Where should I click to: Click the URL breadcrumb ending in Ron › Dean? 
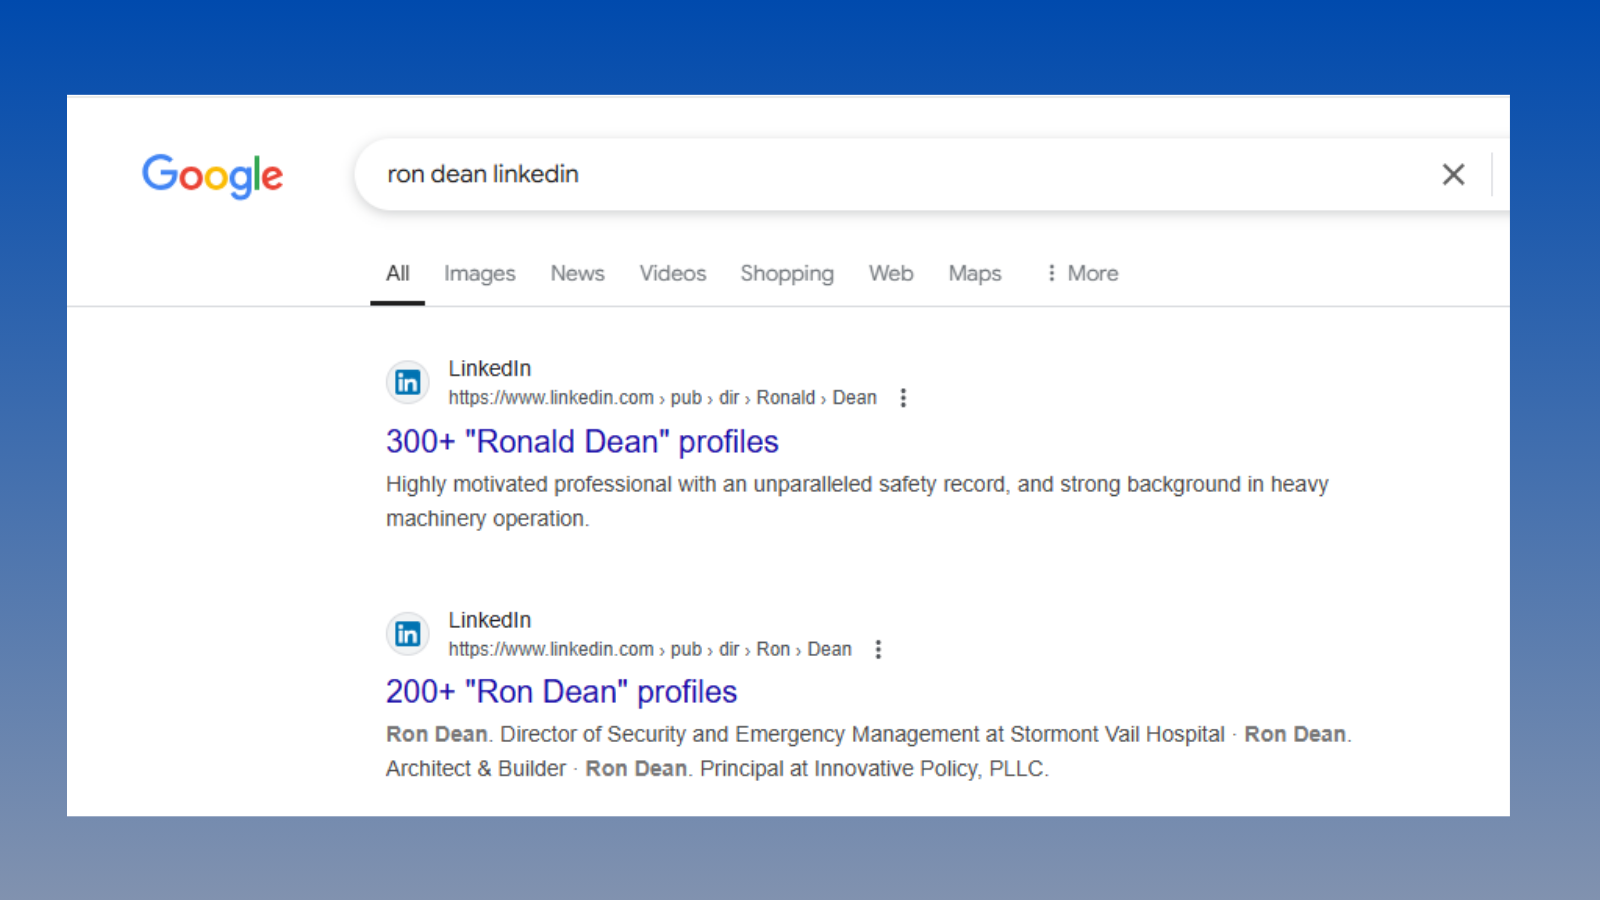650,649
